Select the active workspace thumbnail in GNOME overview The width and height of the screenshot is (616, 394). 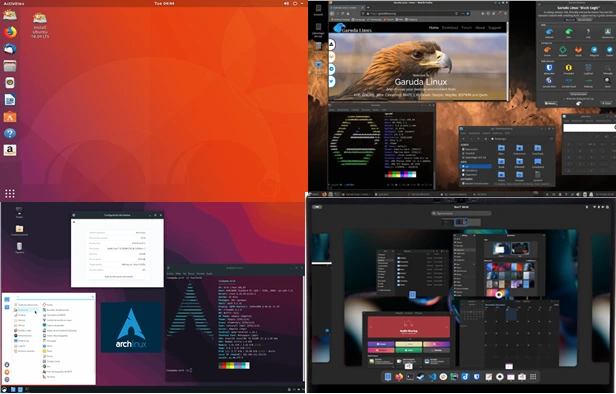click(x=461, y=222)
